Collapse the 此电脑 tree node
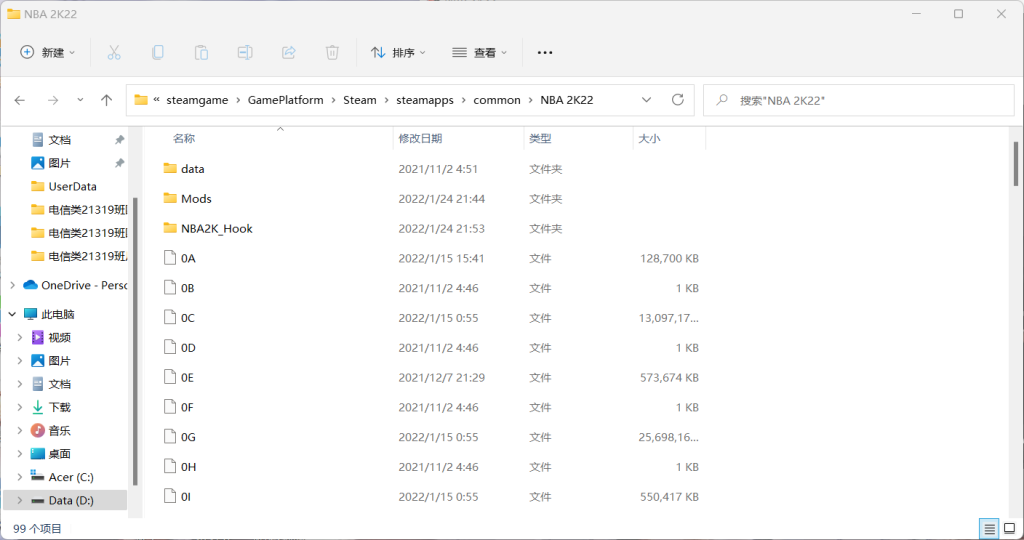Screen dimensions: 1024x540 [x=12, y=314]
